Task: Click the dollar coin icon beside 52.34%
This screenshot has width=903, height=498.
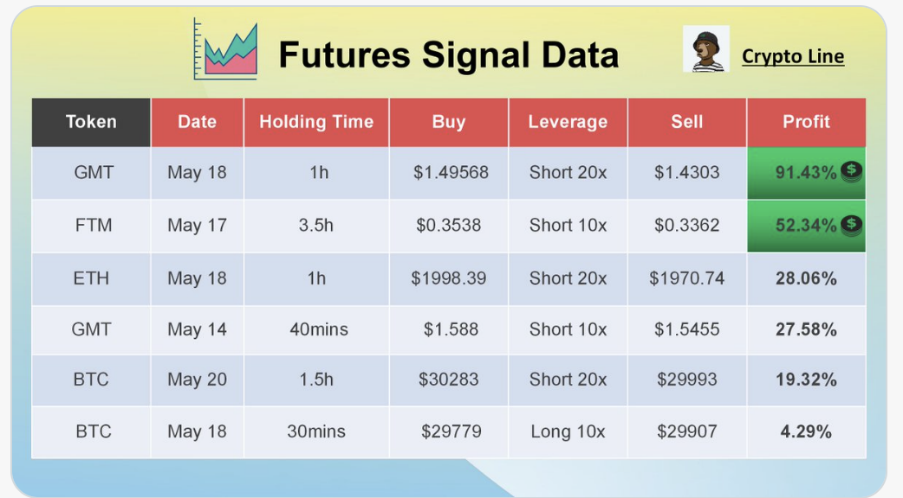Action: (851, 224)
